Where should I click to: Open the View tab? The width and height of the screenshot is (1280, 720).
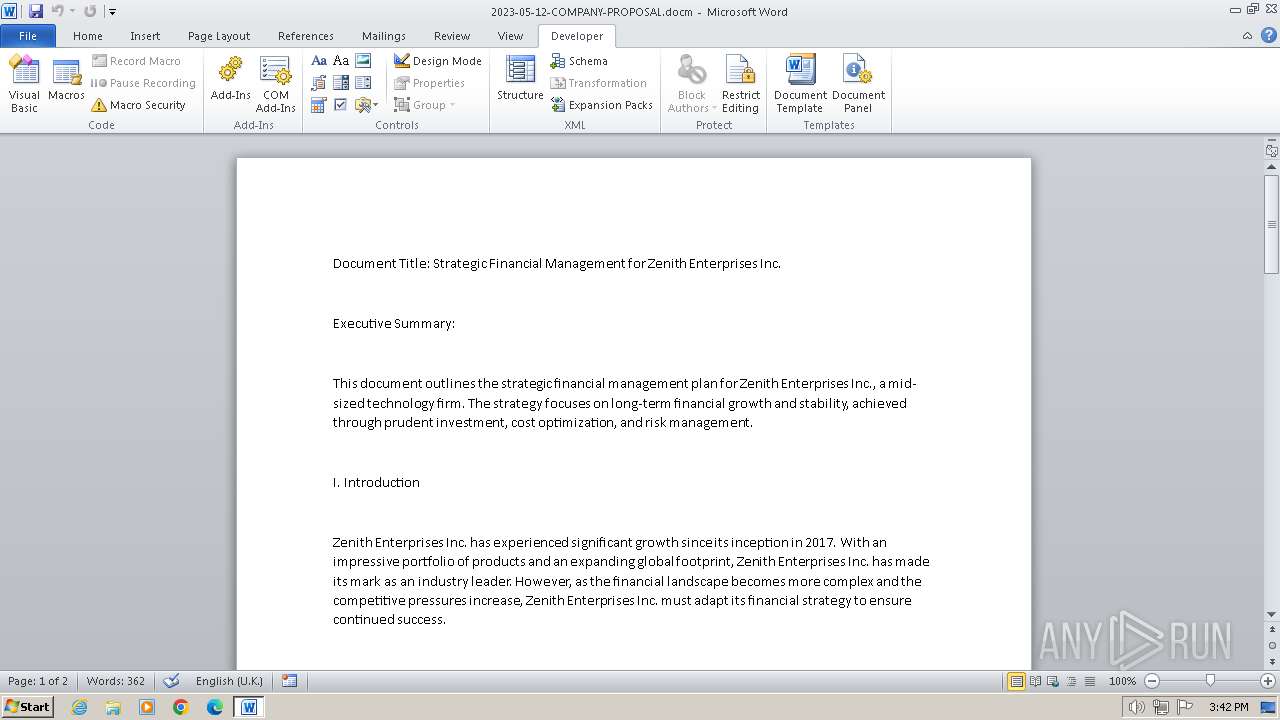[x=510, y=36]
